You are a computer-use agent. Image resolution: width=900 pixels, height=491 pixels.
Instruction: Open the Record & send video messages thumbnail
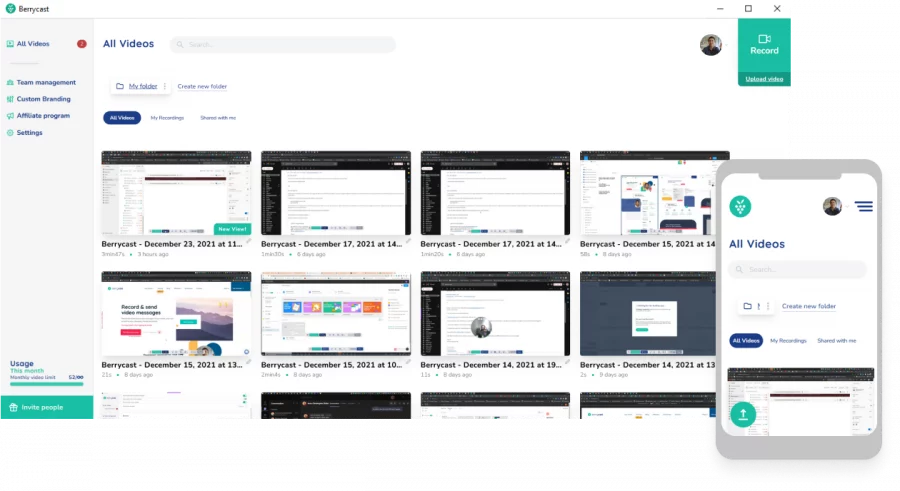point(176,314)
